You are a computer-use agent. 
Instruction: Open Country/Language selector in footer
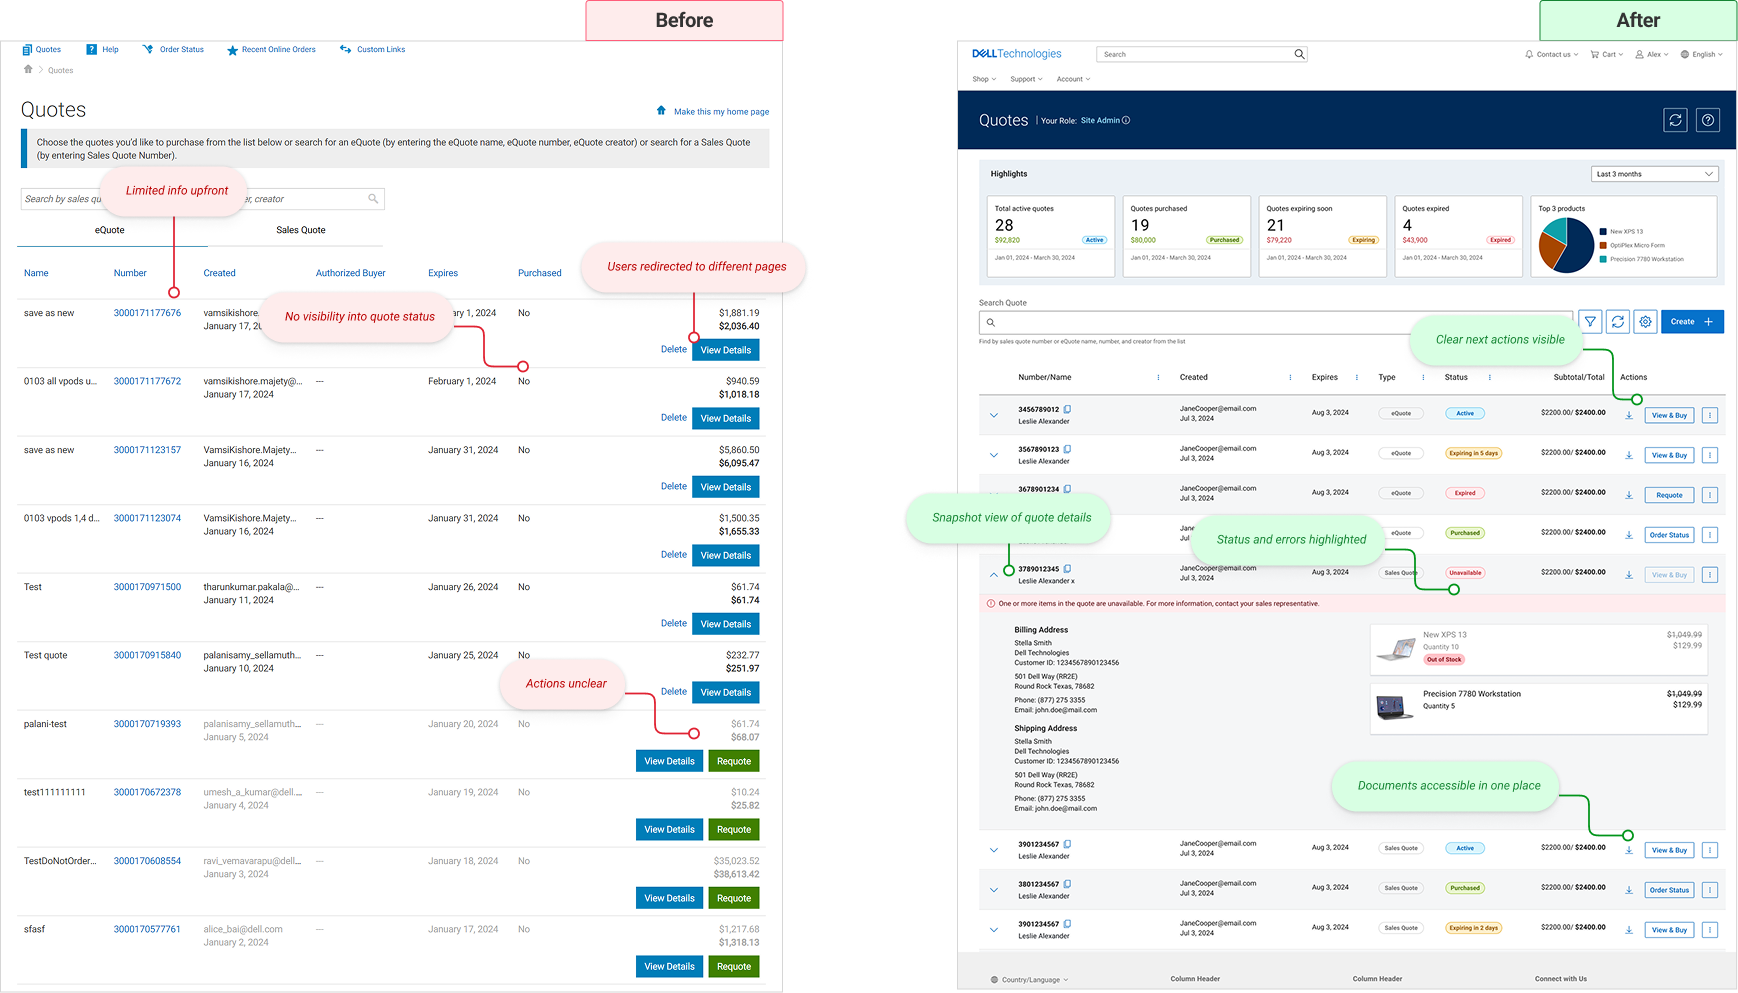1030,980
